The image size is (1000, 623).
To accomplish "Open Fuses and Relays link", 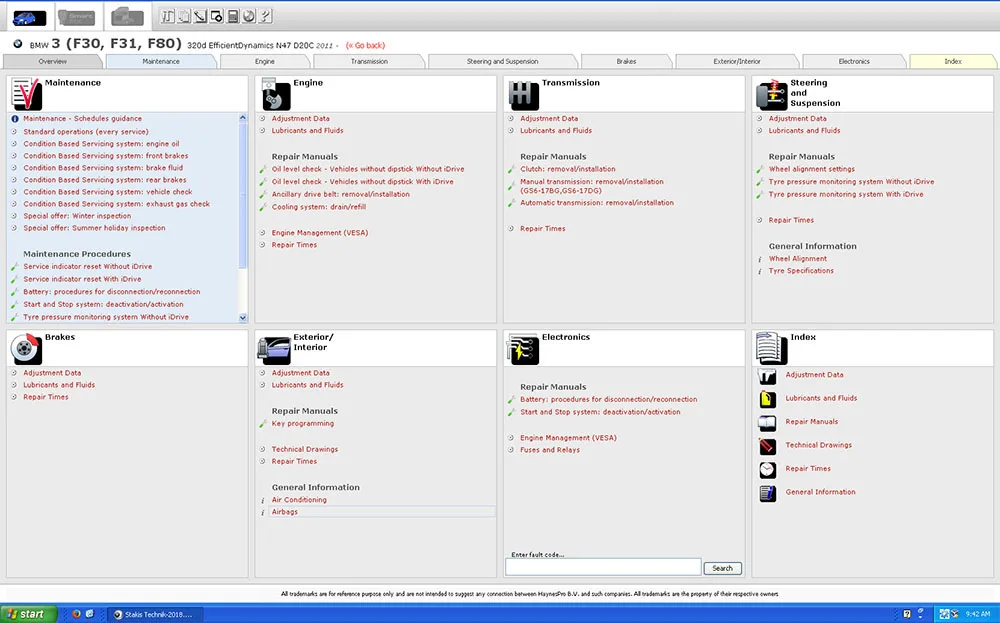I will [x=550, y=450].
